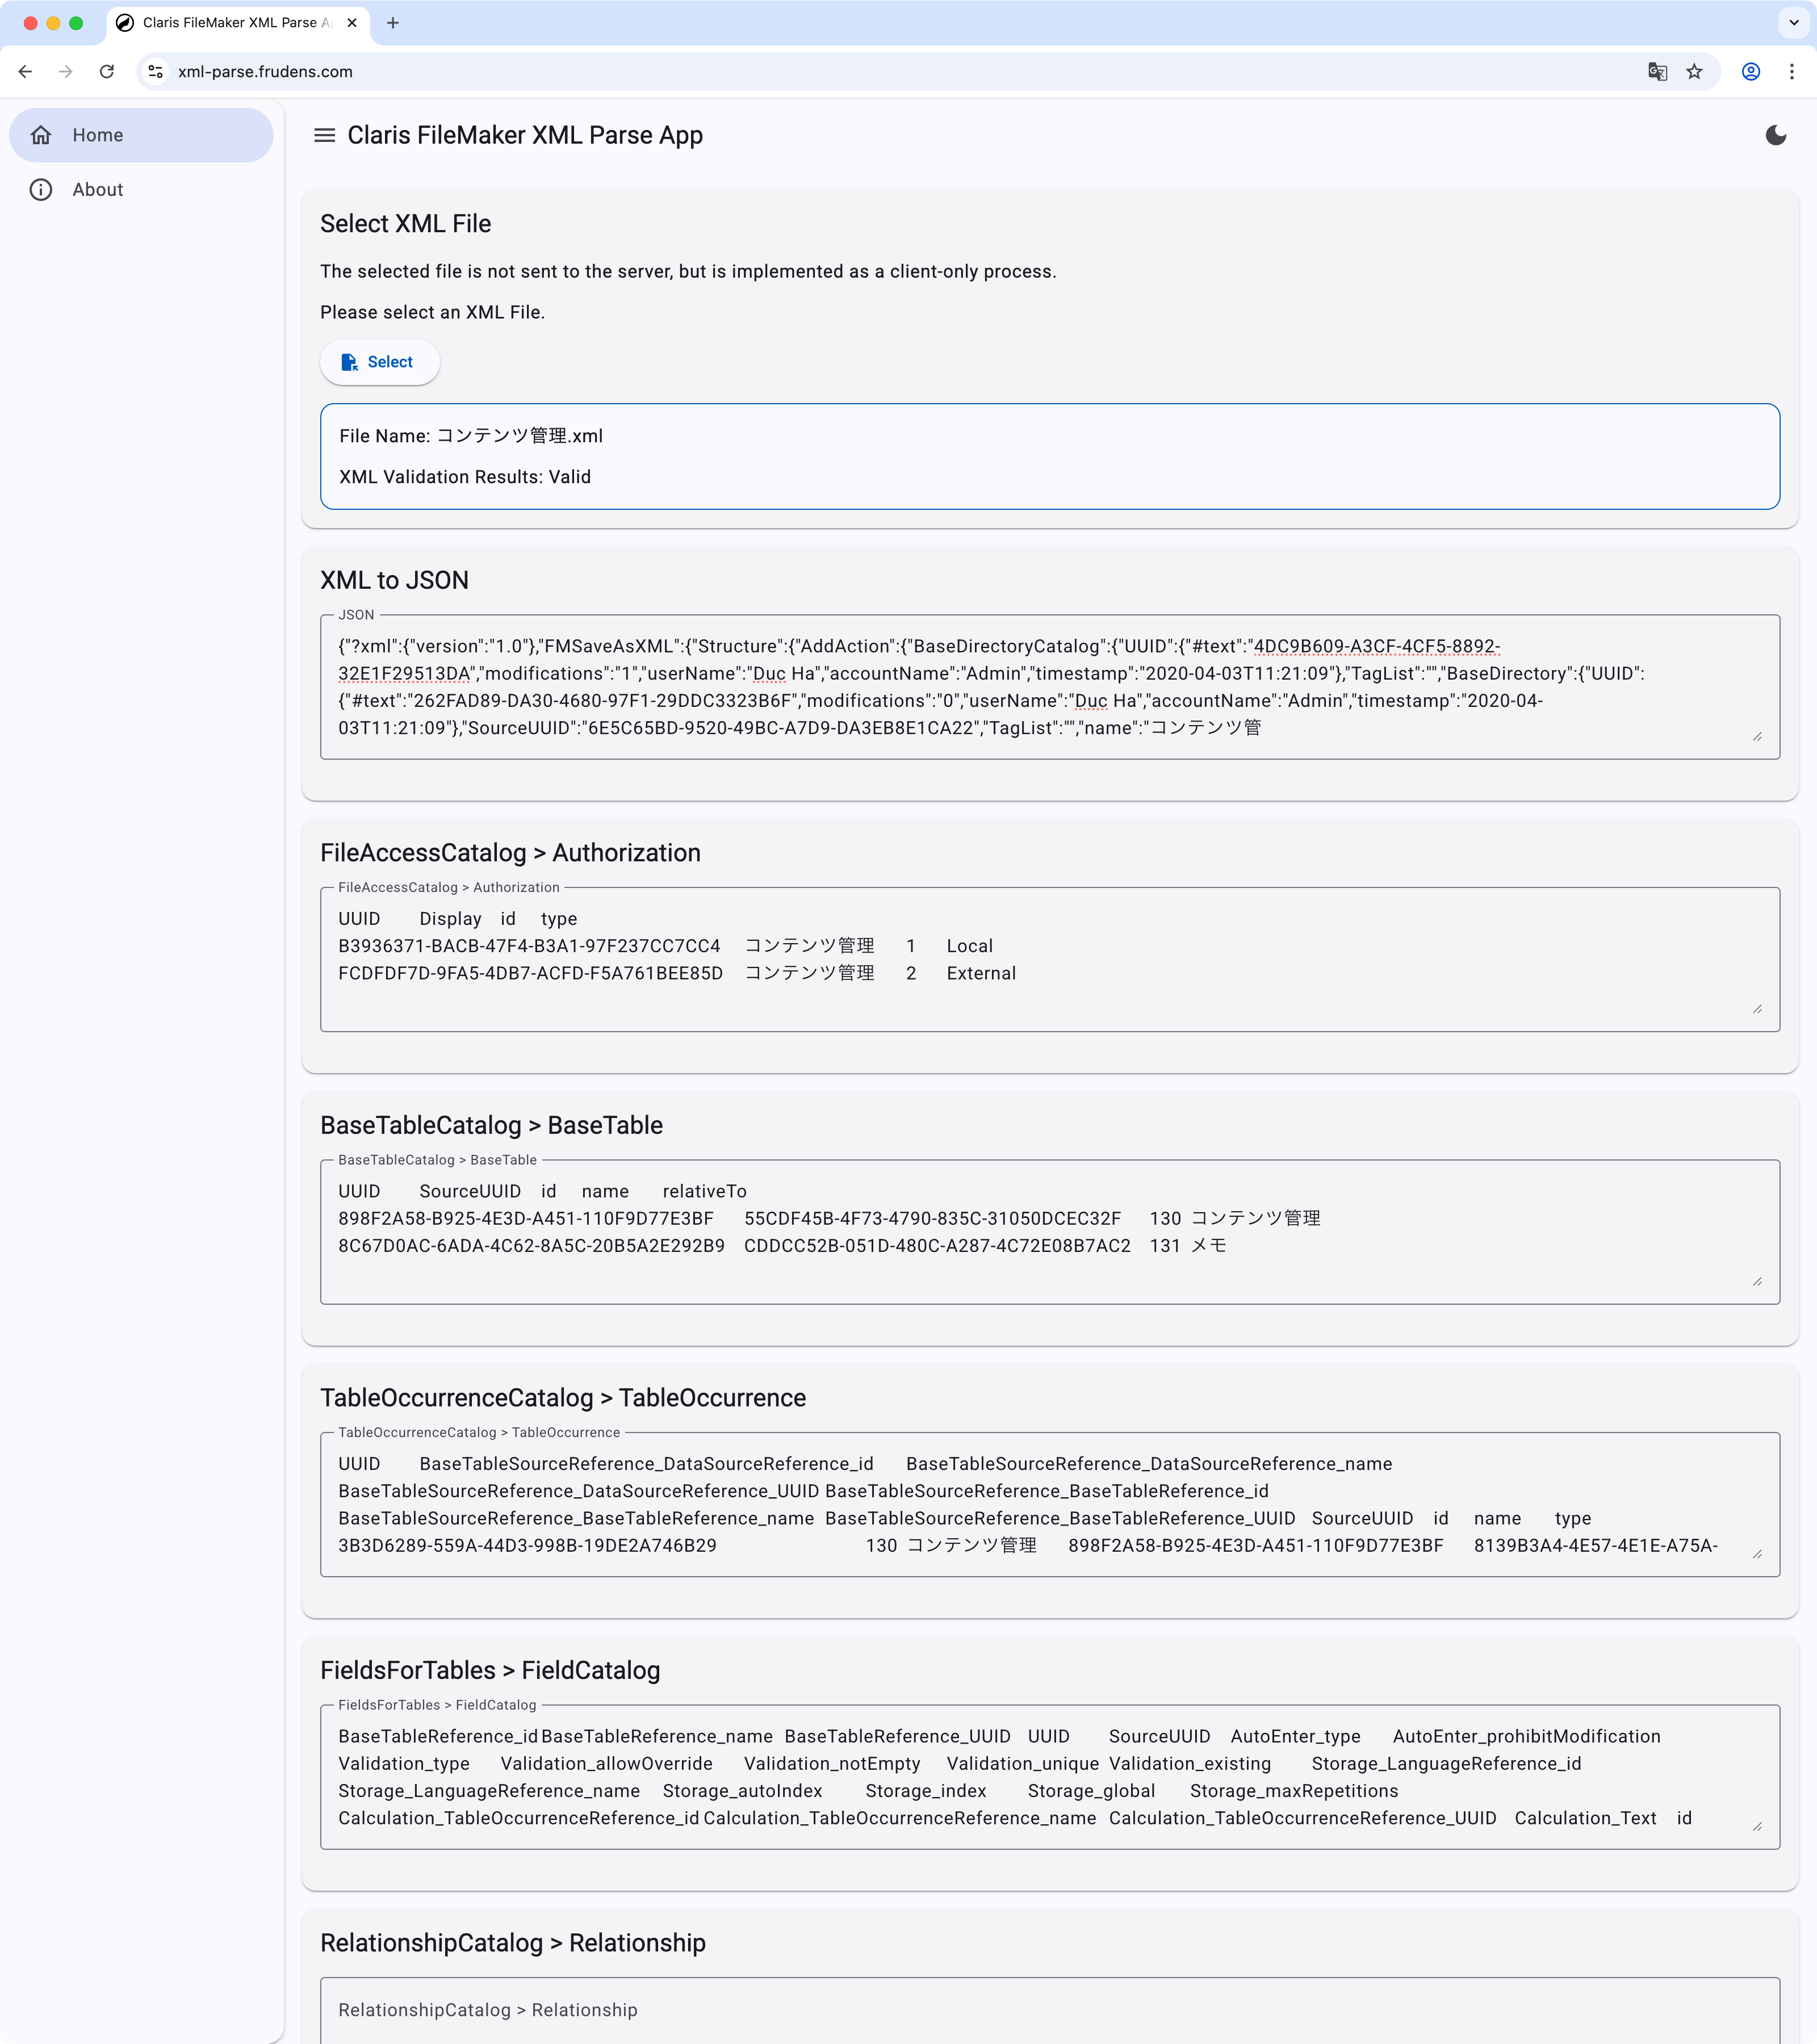Image resolution: width=1817 pixels, height=2044 pixels.
Task: Go back with browser back arrow
Action: (x=25, y=71)
